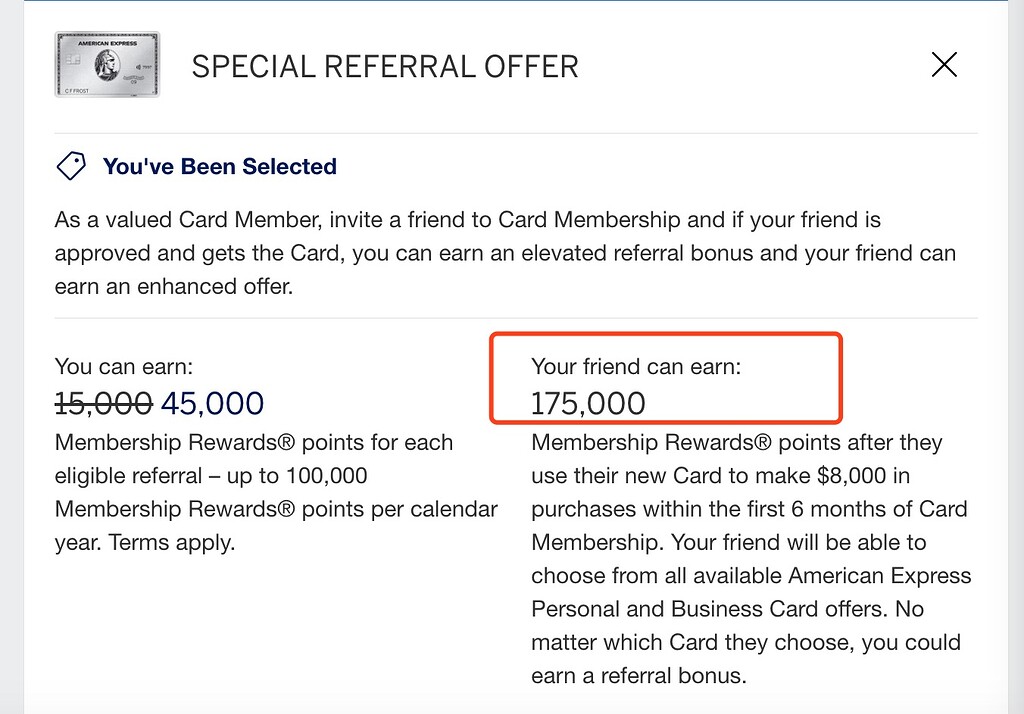Click the American Express Platinum card image

click(x=107, y=65)
